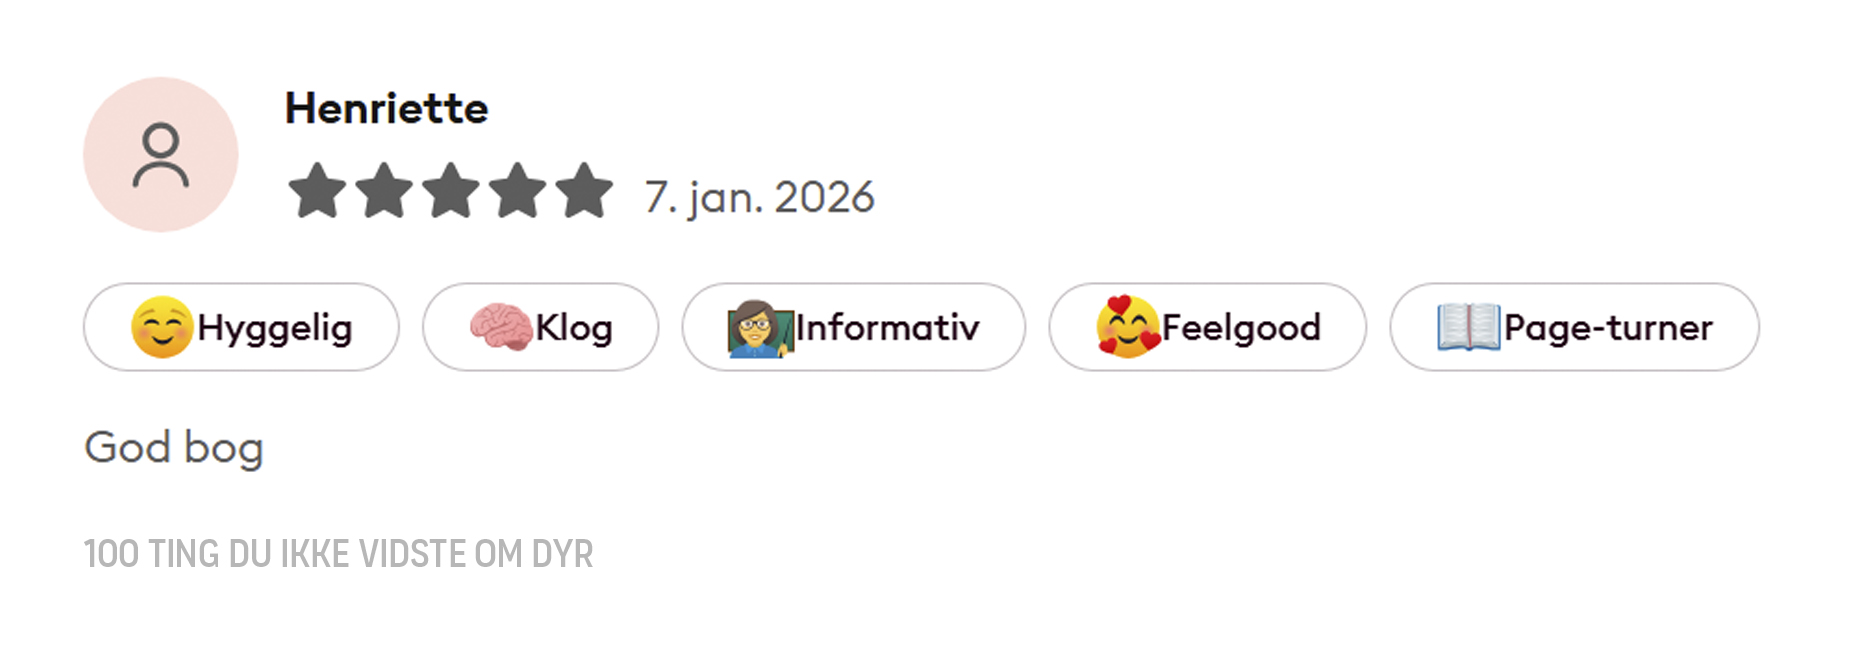The image size is (1873, 649).
Task: Click the user avatar profile icon
Action: [x=161, y=155]
